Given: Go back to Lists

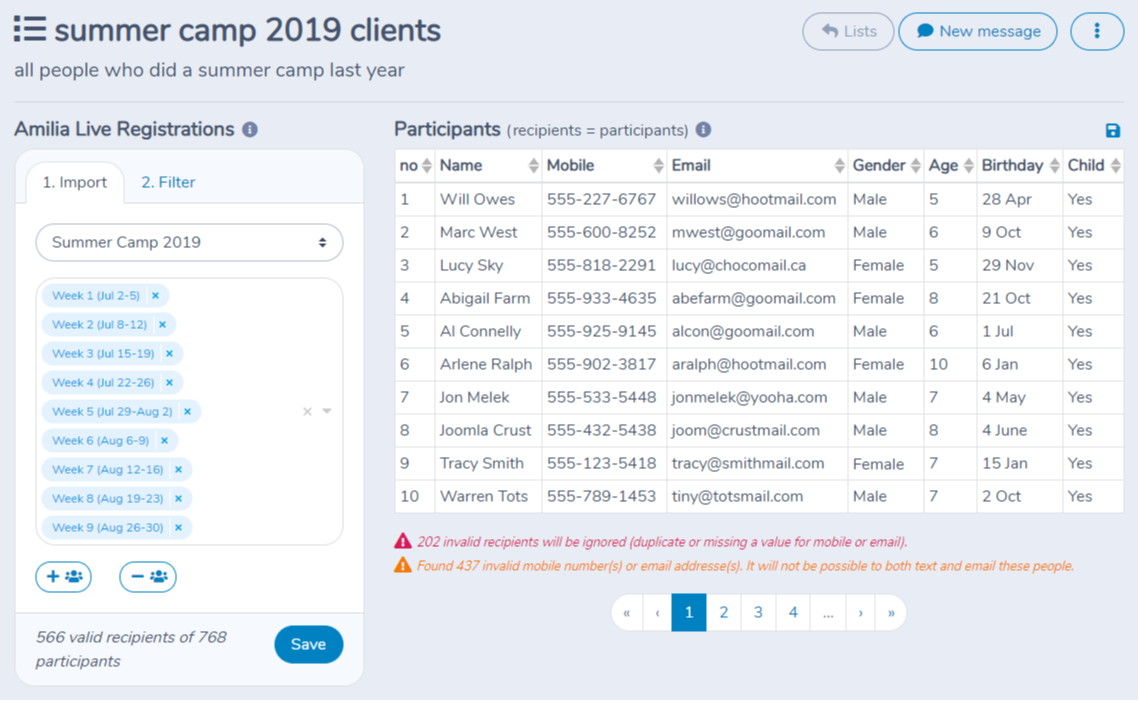Looking at the screenshot, I should pos(848,31).
